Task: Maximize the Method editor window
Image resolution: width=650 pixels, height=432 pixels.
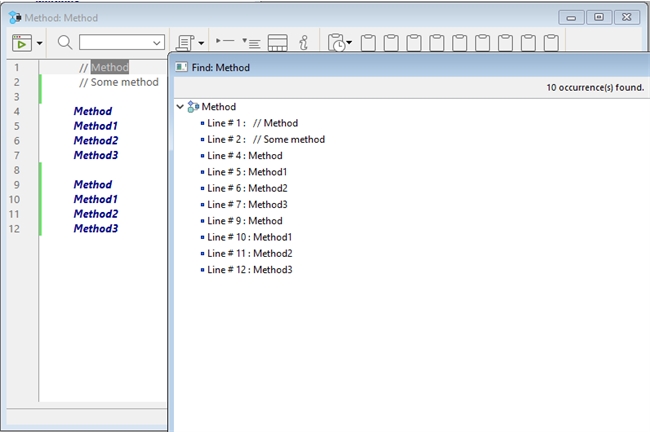Action: pyautogui.click(x=598, y=17)
